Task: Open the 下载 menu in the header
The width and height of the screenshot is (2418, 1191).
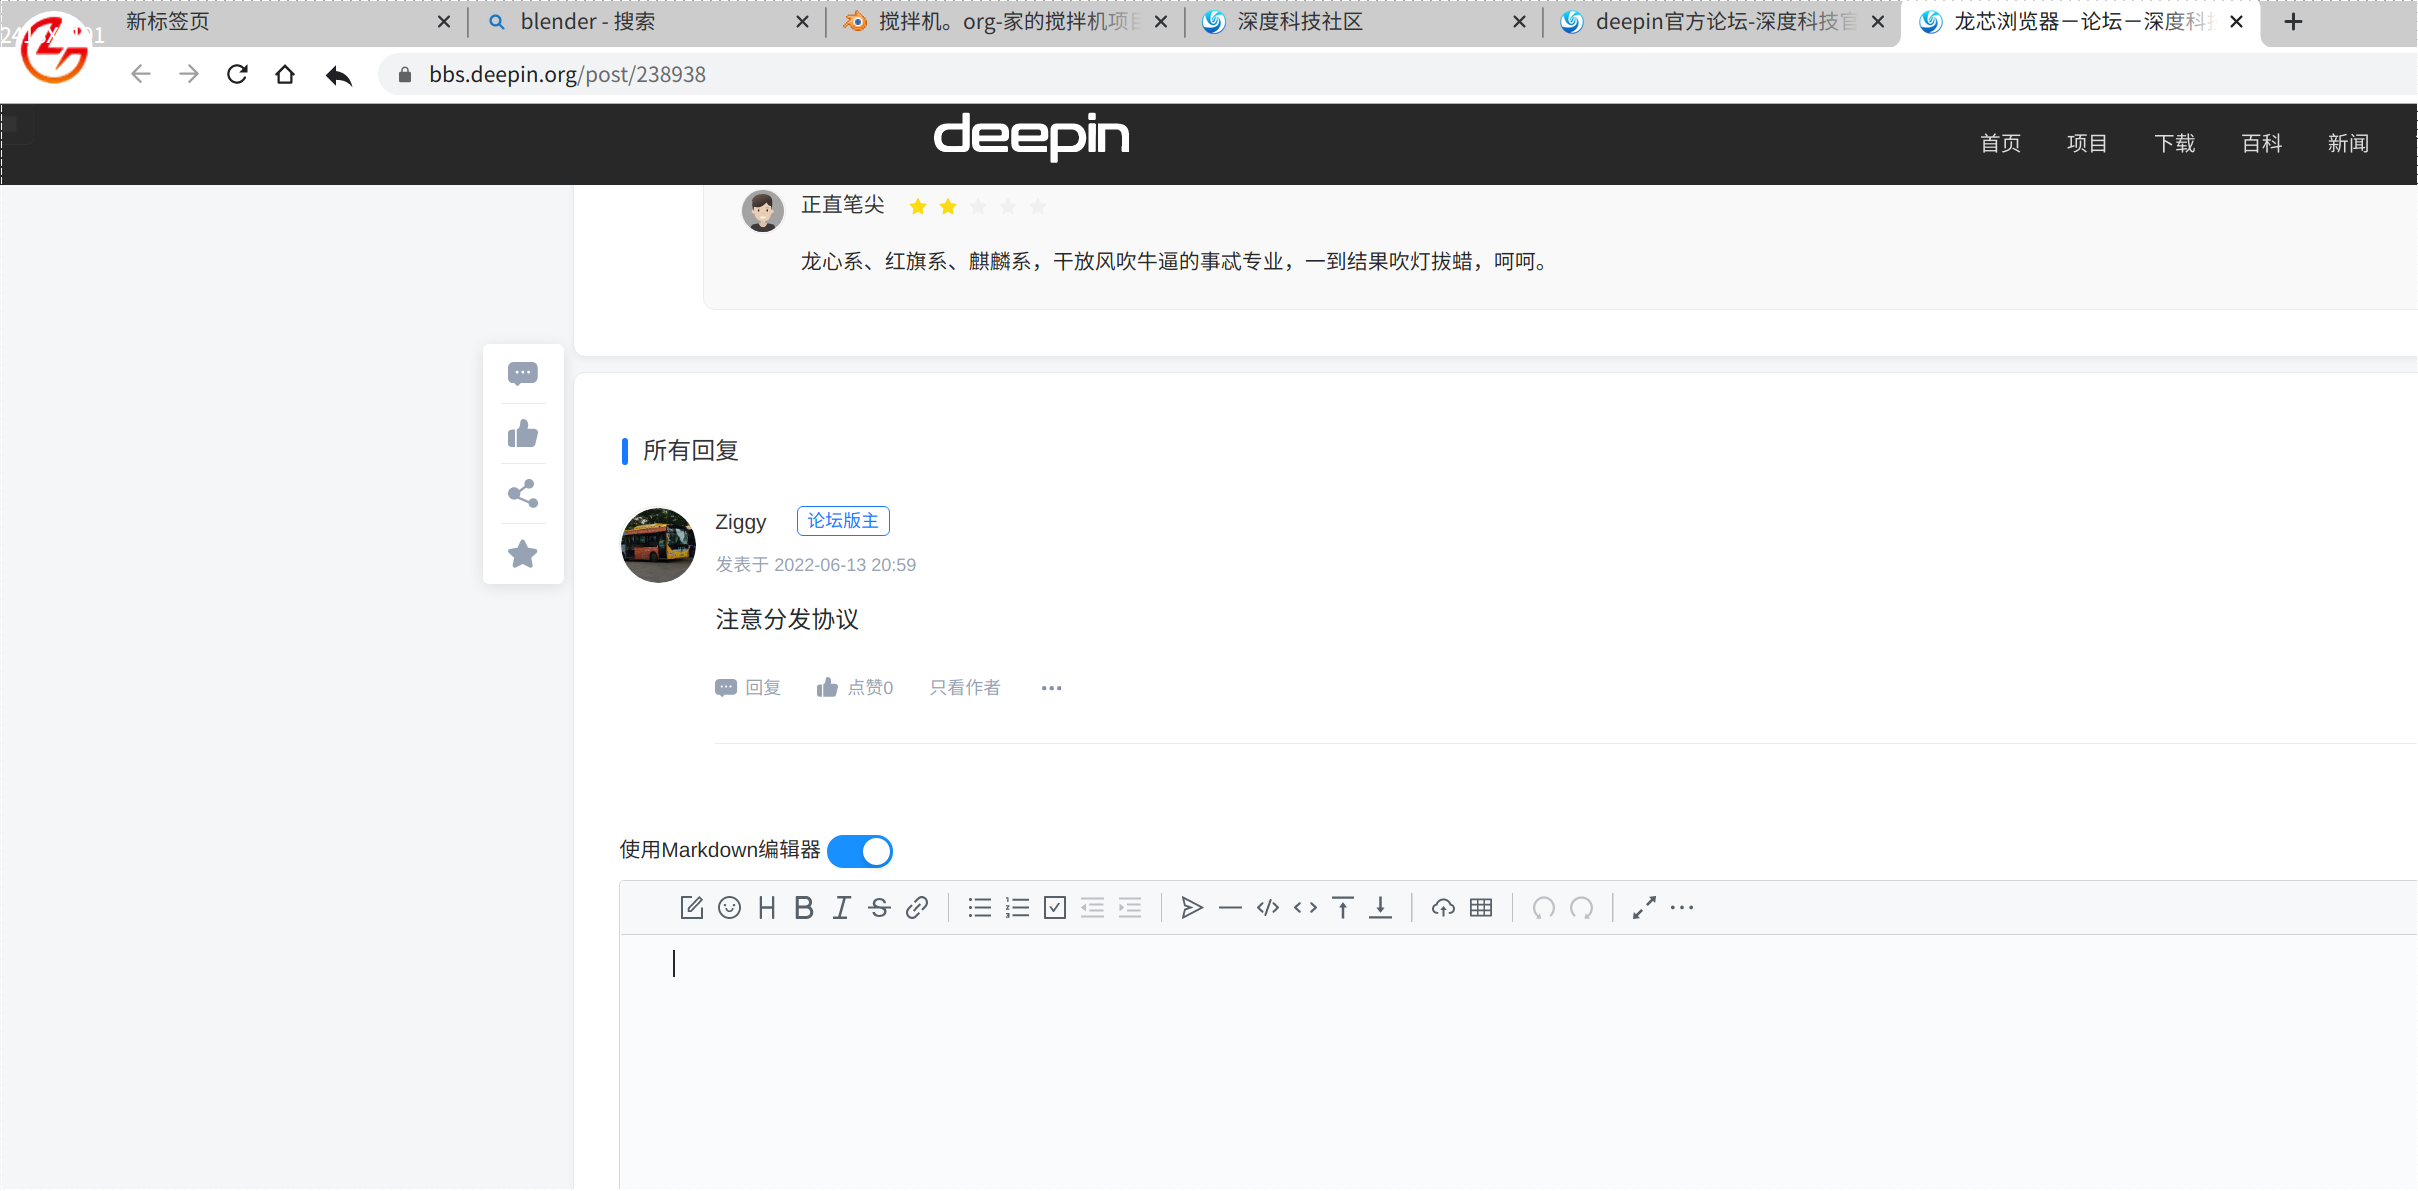Action: point(2173,143)
